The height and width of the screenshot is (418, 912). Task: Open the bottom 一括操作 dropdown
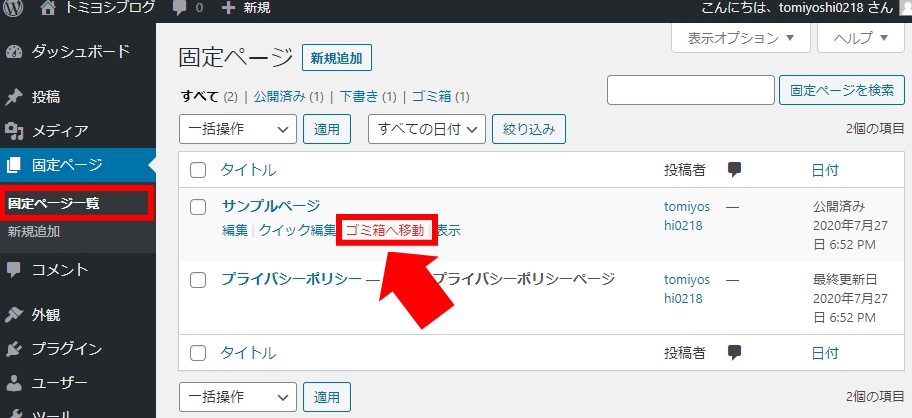[x=238, y=397]
